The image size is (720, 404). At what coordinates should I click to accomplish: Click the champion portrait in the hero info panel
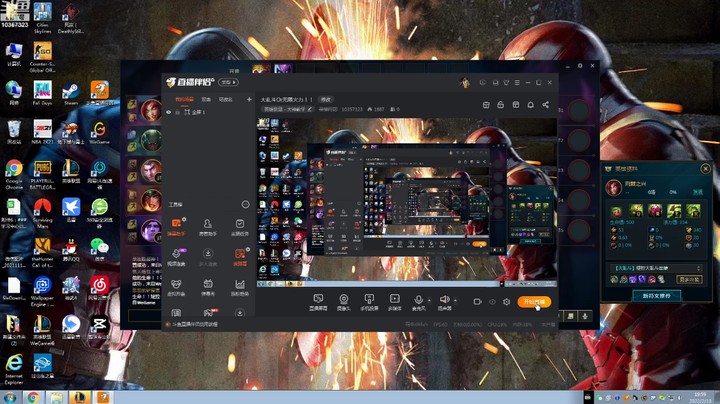[x=614, y=187]
